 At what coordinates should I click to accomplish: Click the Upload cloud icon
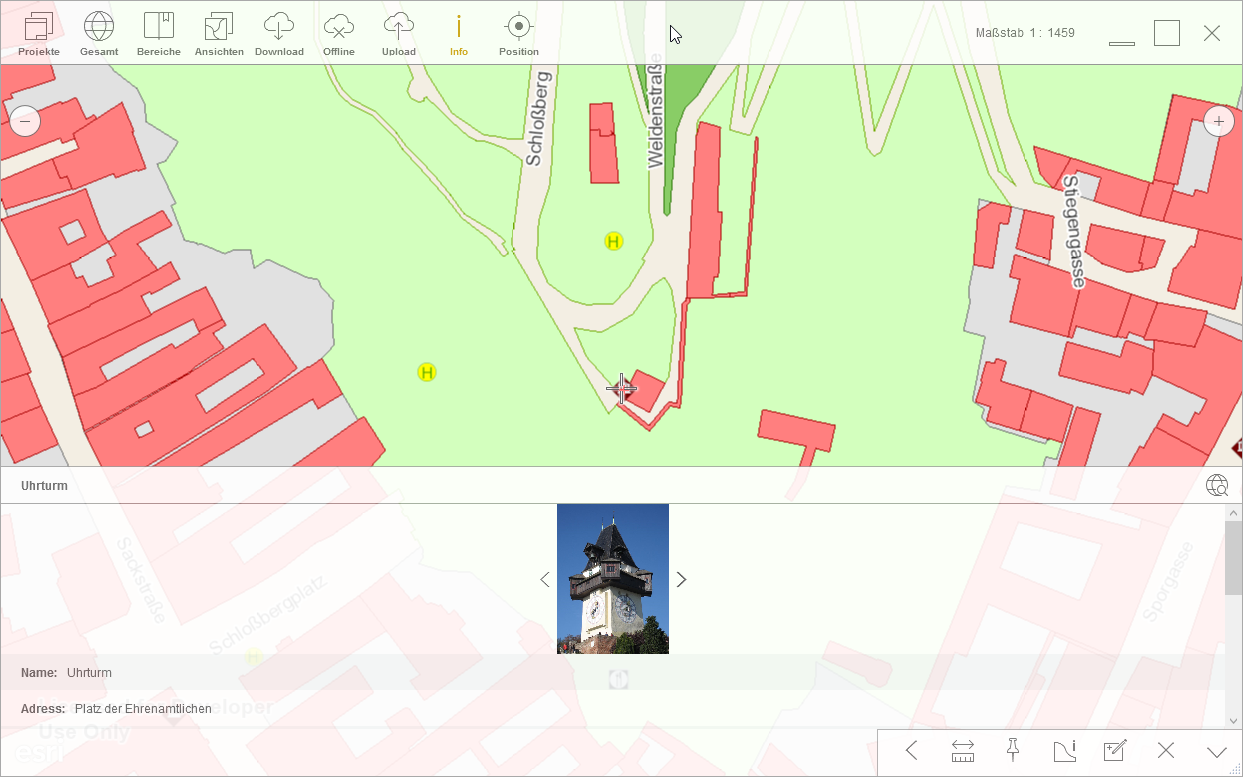(399, 33)
